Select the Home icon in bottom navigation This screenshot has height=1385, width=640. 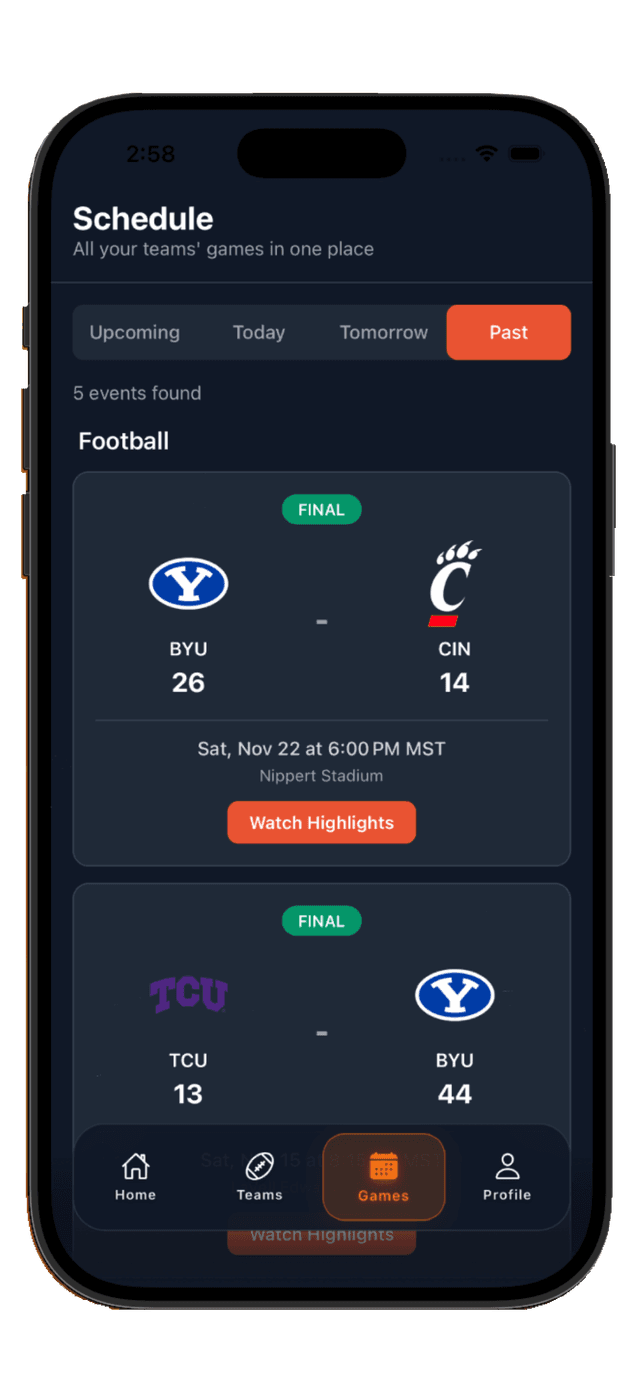(135, 1165)
